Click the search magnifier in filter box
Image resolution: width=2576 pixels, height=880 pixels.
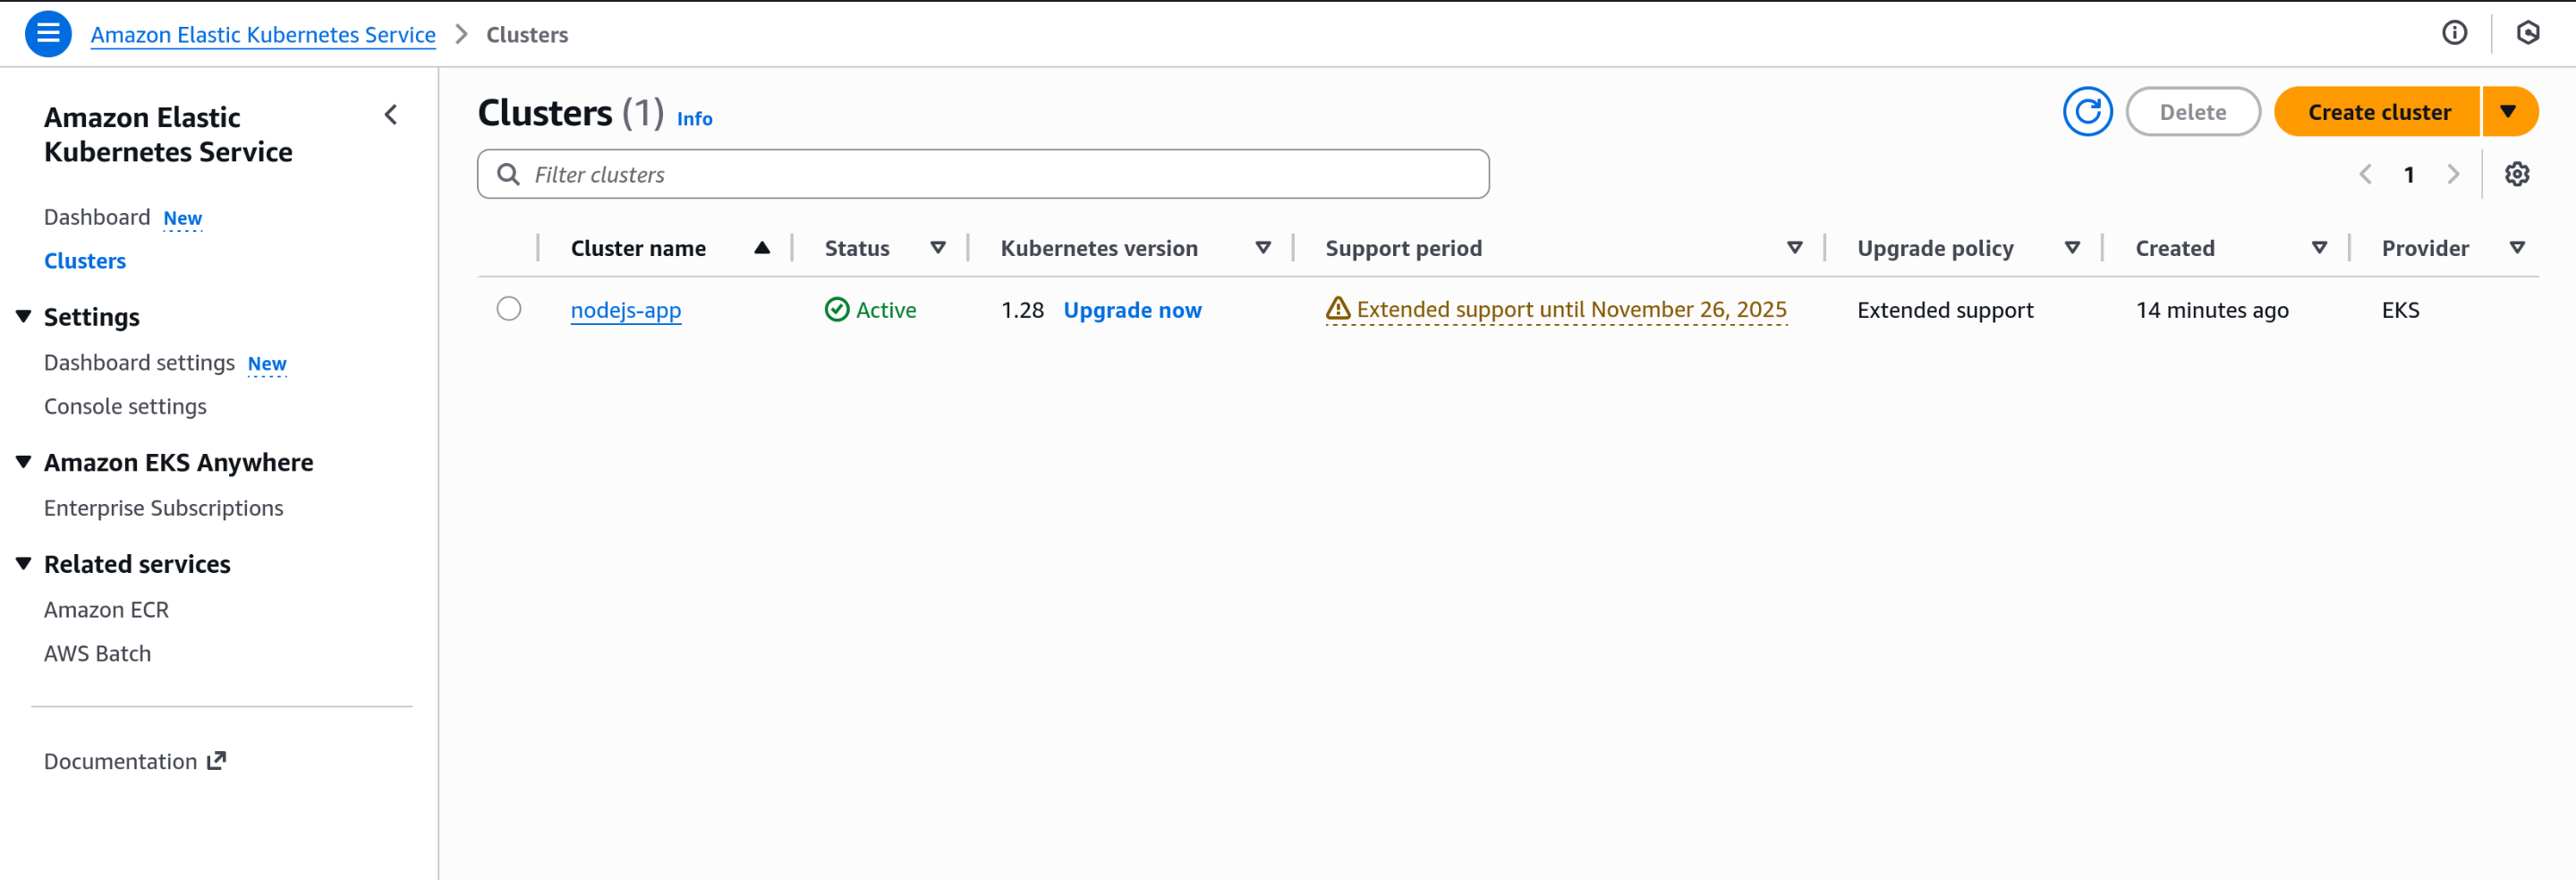click(509, 173)
